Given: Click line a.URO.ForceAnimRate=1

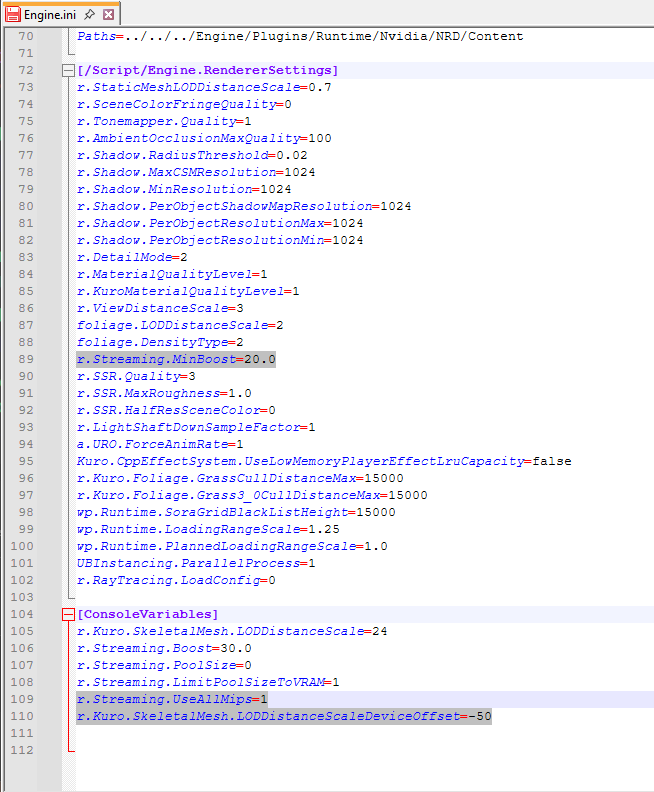Looking at the screenshot, I should pyautogui.click(x=160, y=444).
